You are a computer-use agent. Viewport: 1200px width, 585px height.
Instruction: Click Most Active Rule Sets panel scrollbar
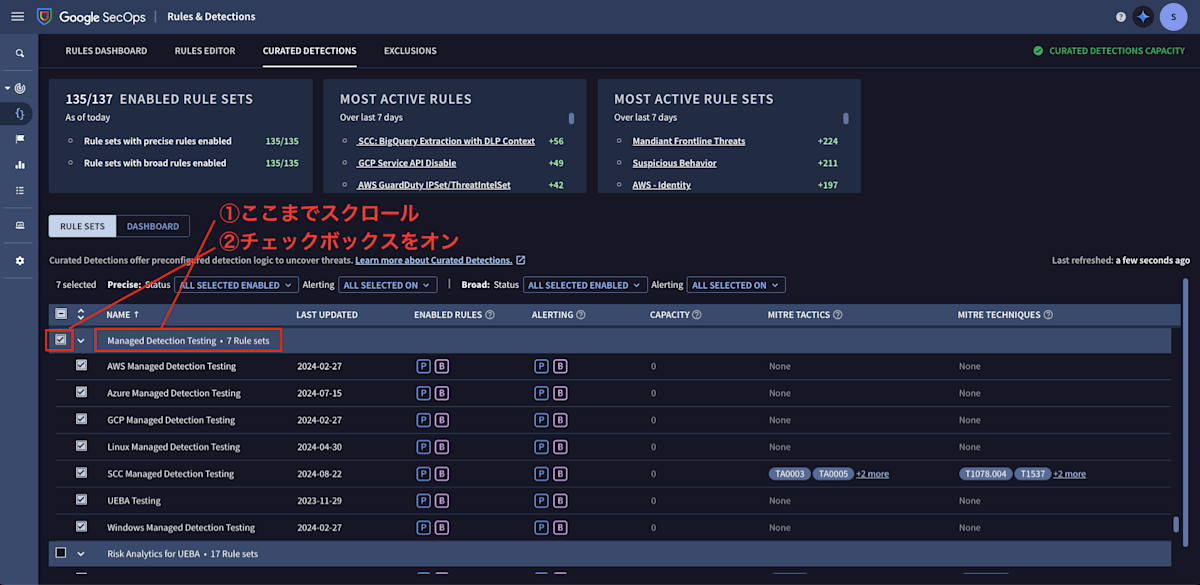(845, 118)
